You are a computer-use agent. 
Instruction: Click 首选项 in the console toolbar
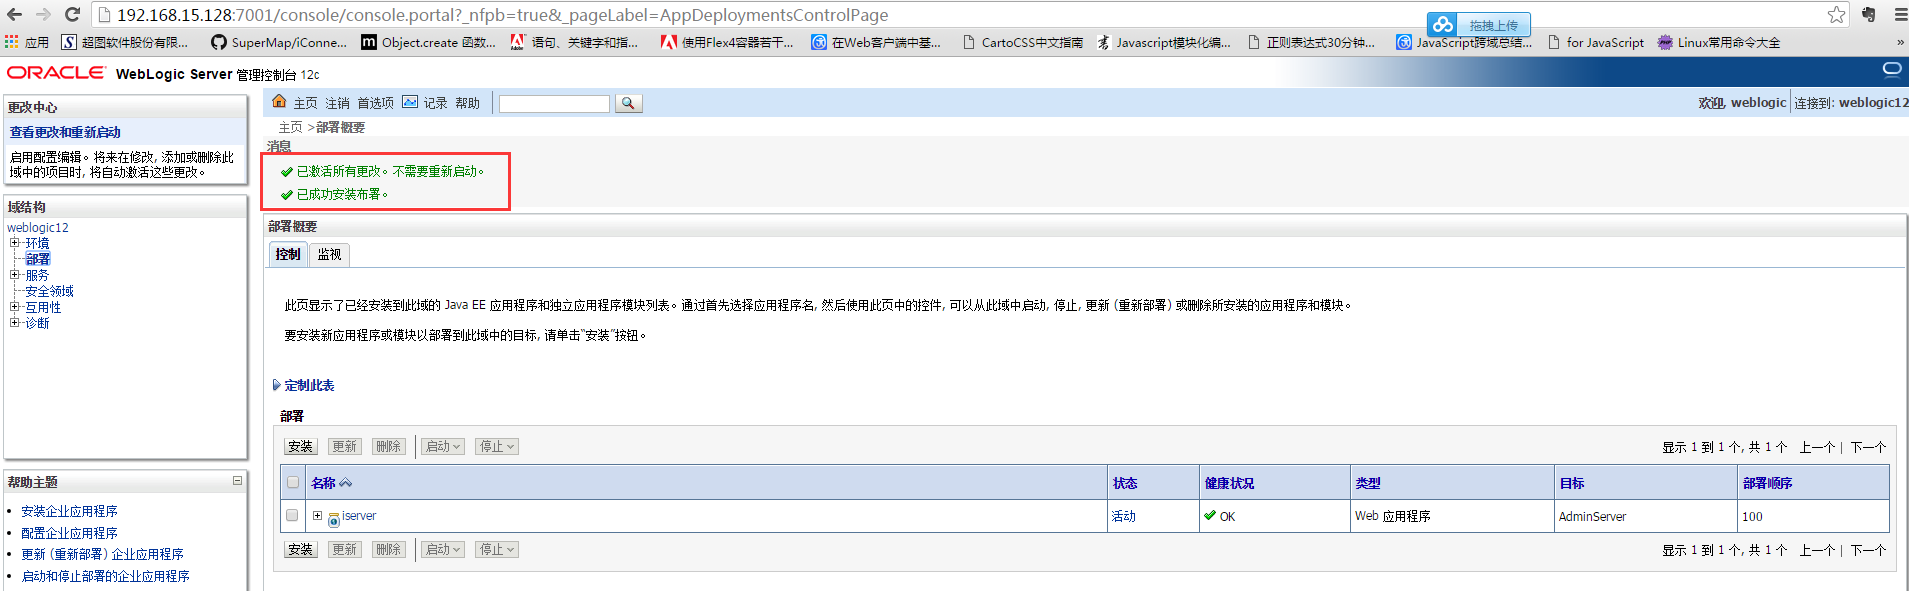coord(376,103)
